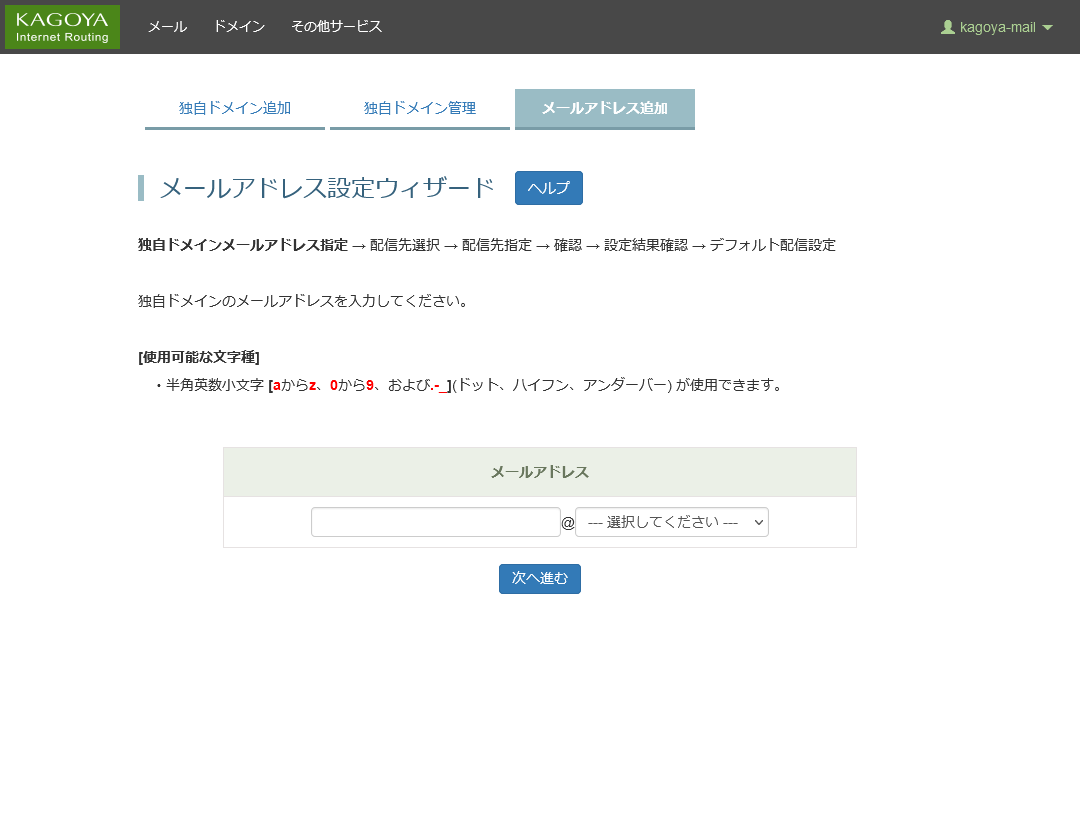Click the @ symbol between the fields
The image size is (1080, 817).
[x=568, y=523]
